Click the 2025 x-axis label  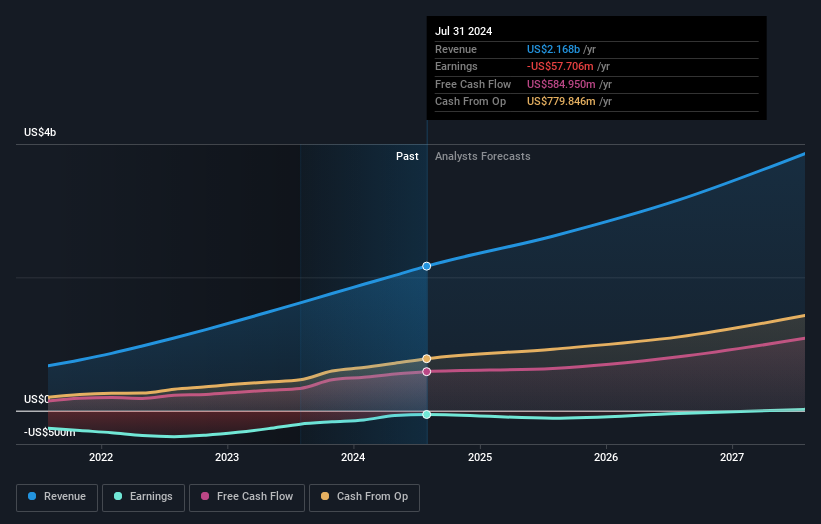480,458
